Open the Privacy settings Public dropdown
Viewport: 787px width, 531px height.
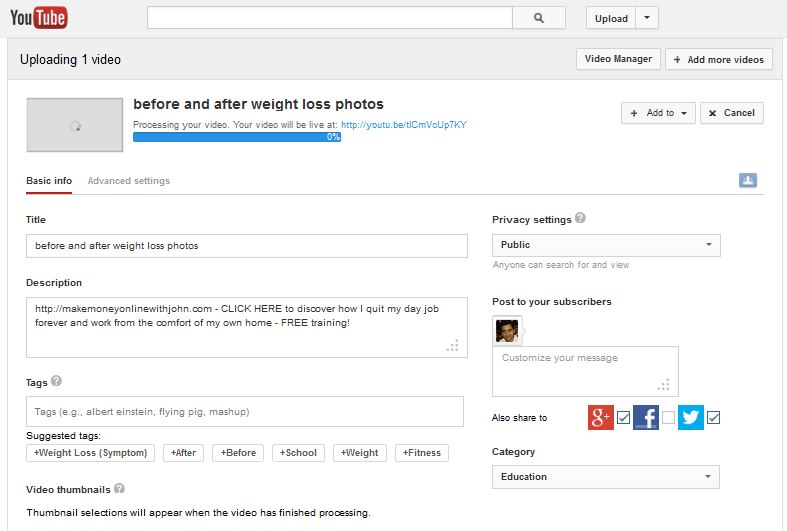click(606, 245)
